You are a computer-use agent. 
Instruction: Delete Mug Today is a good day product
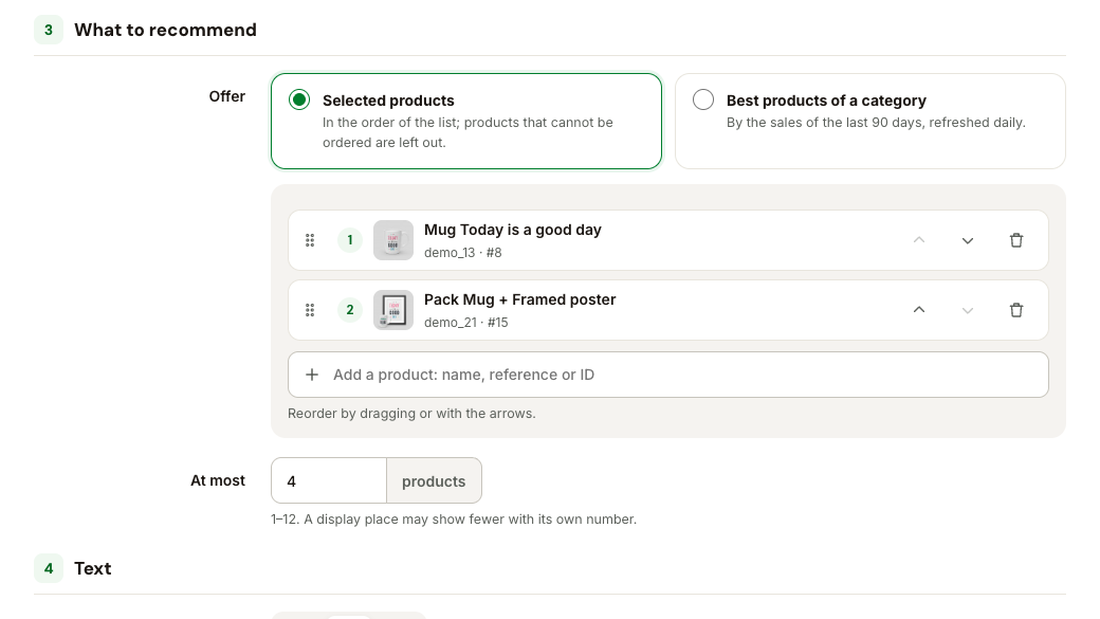click(x=1016, y=241)
